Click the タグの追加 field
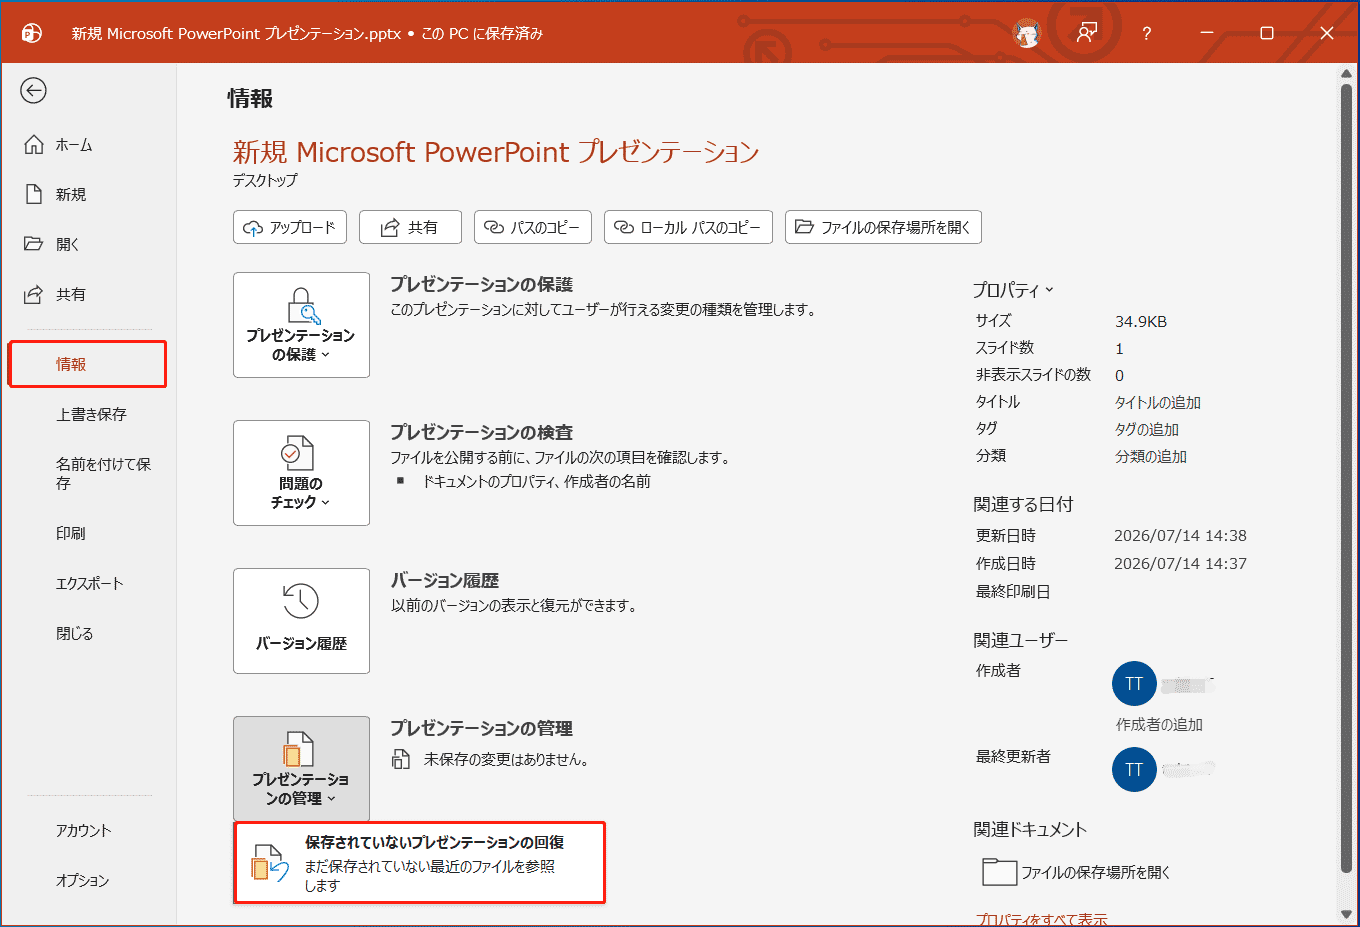 pos(1146,429)
